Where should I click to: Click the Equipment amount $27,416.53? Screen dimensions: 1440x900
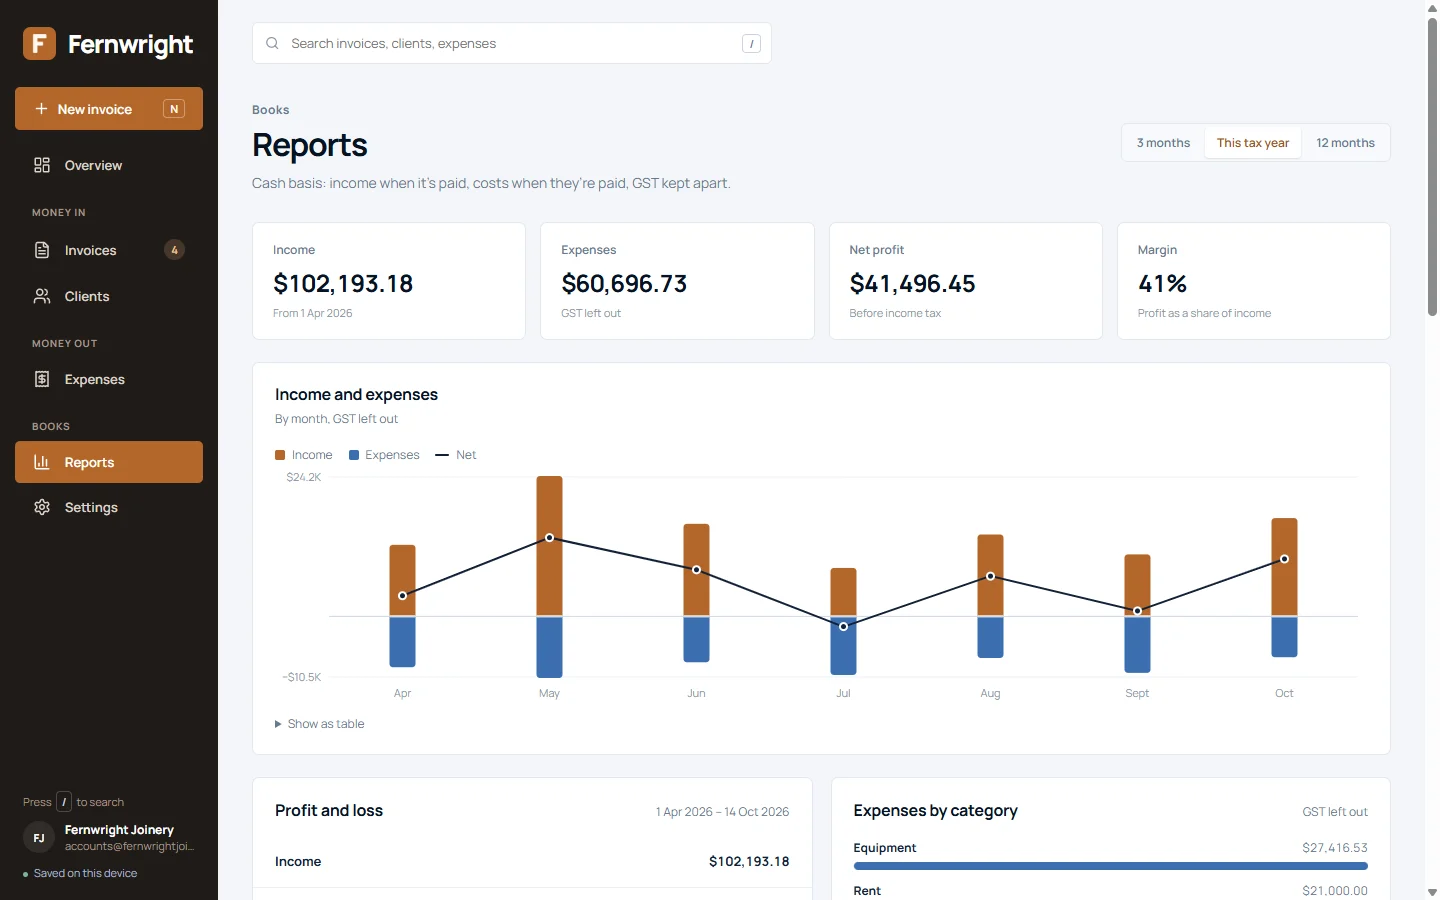coord(1334,848)
